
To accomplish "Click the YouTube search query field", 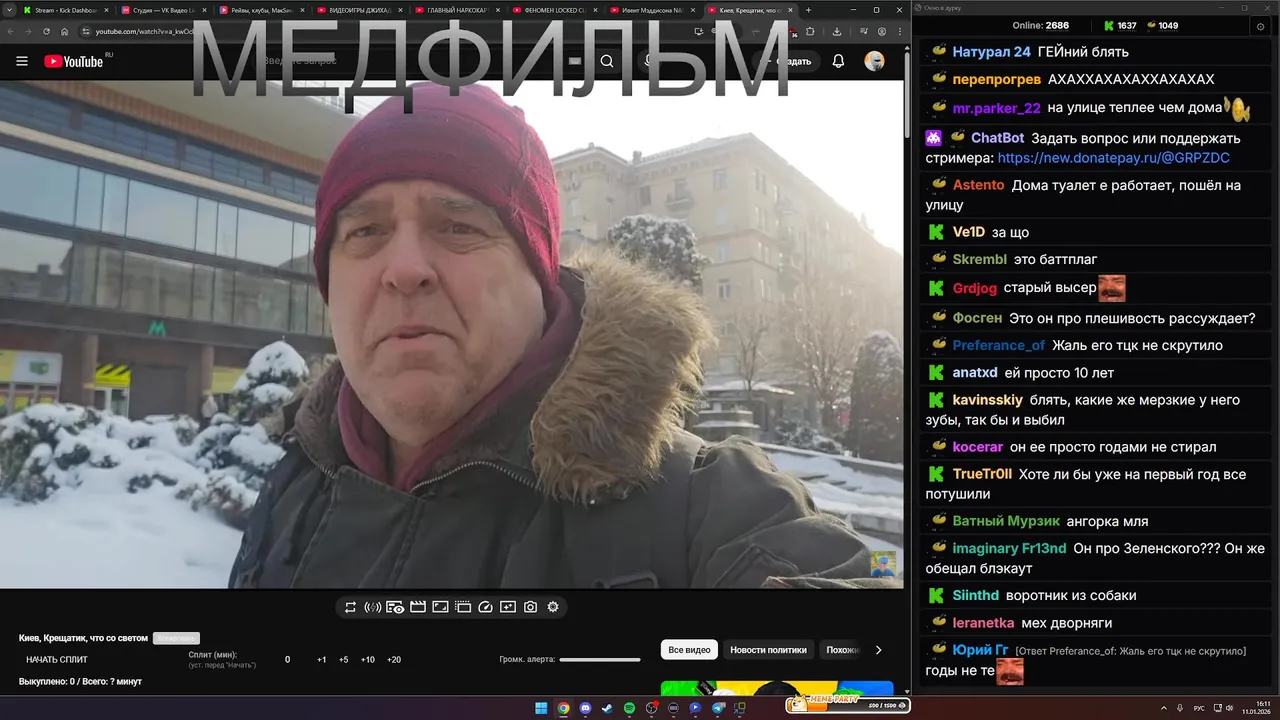I will tap(420, 61).
